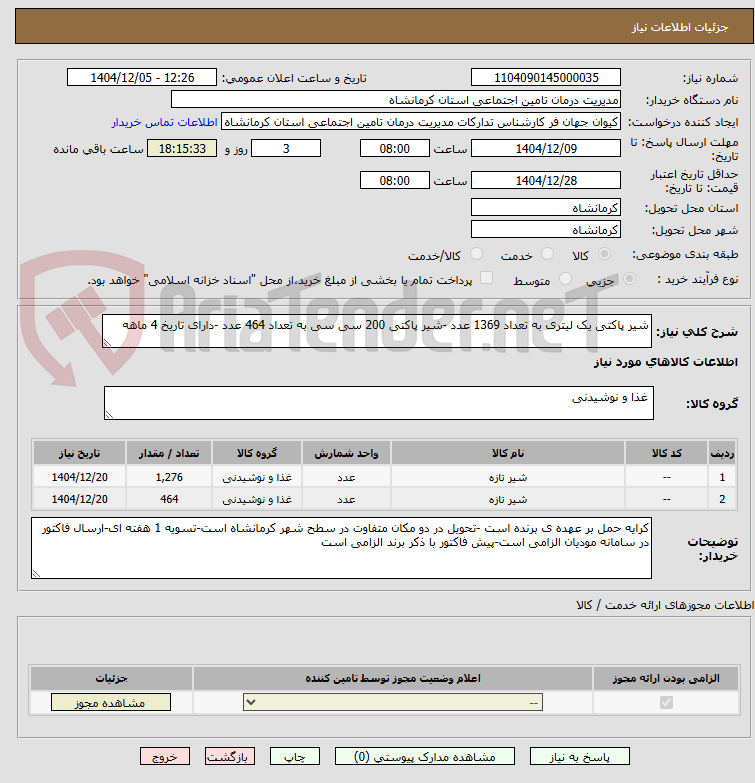This screenshot has width=755, height=783.
Task: Click the ردیف column header
Action: pos(722,453)
